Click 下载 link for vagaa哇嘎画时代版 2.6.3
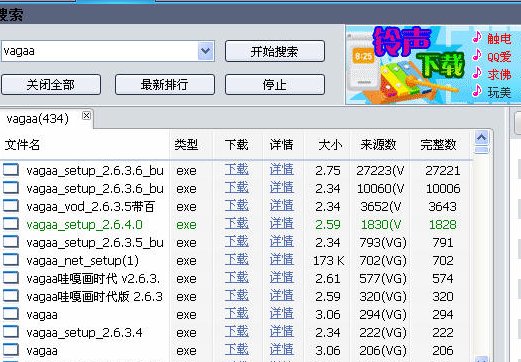Viewport: 521px width, 362px height. (236, 296)
